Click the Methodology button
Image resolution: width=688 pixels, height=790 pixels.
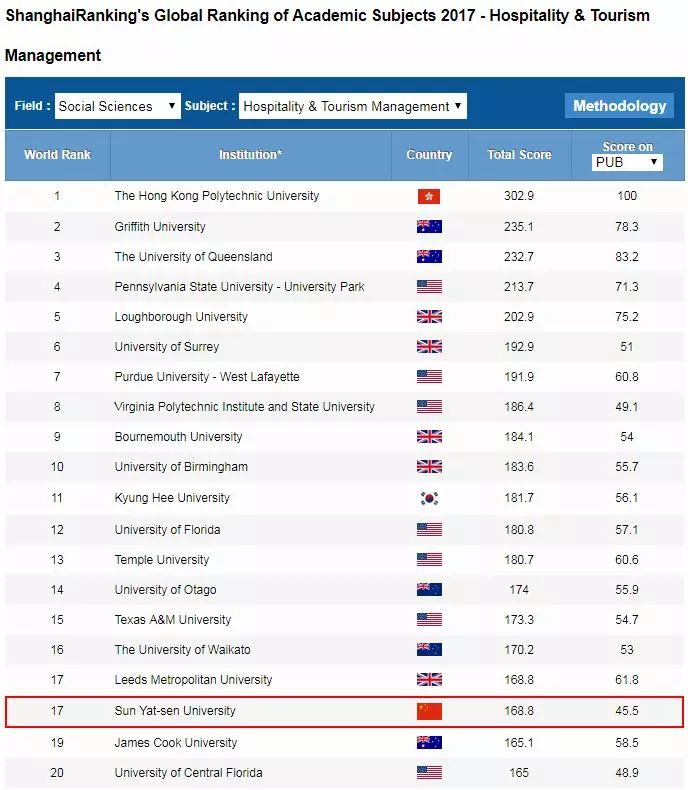(619, 106)
